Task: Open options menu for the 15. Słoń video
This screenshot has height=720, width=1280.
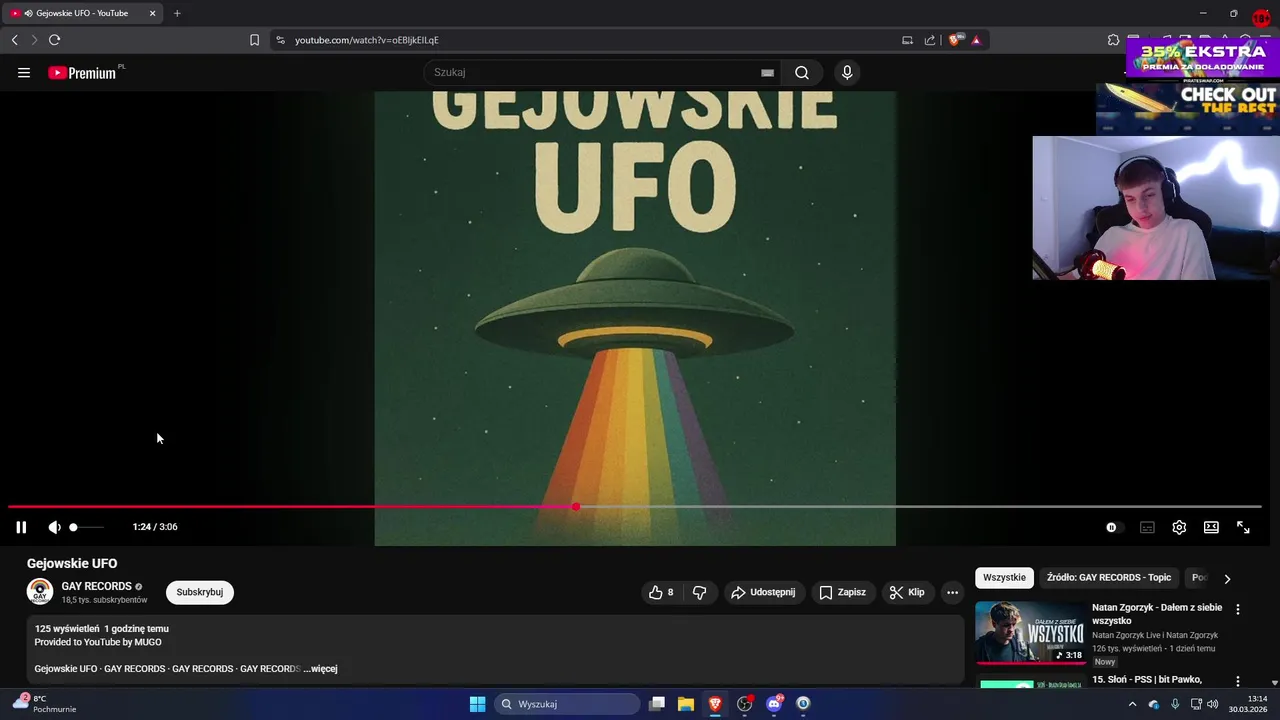Action: pos(1238,680)
